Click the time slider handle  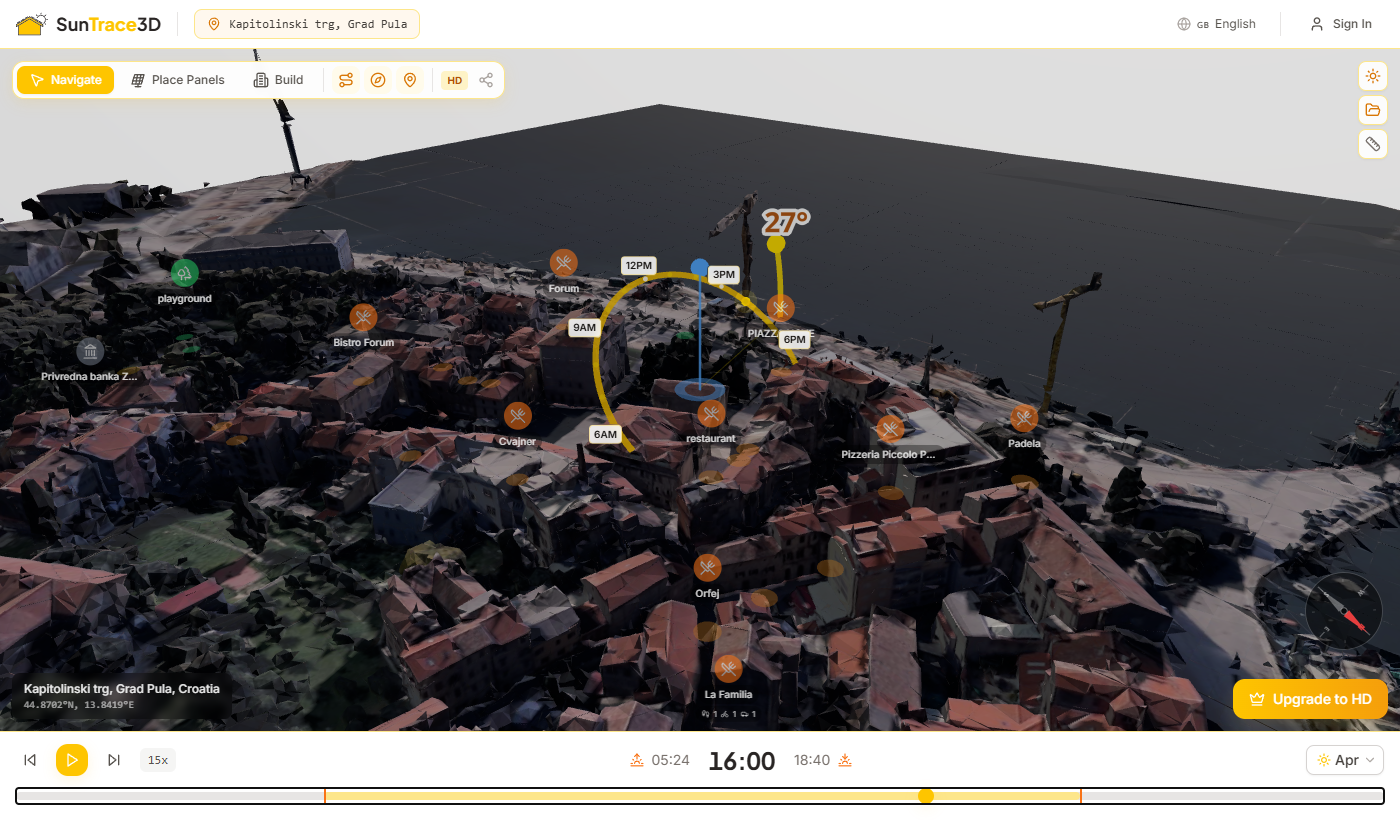[926, 796]
